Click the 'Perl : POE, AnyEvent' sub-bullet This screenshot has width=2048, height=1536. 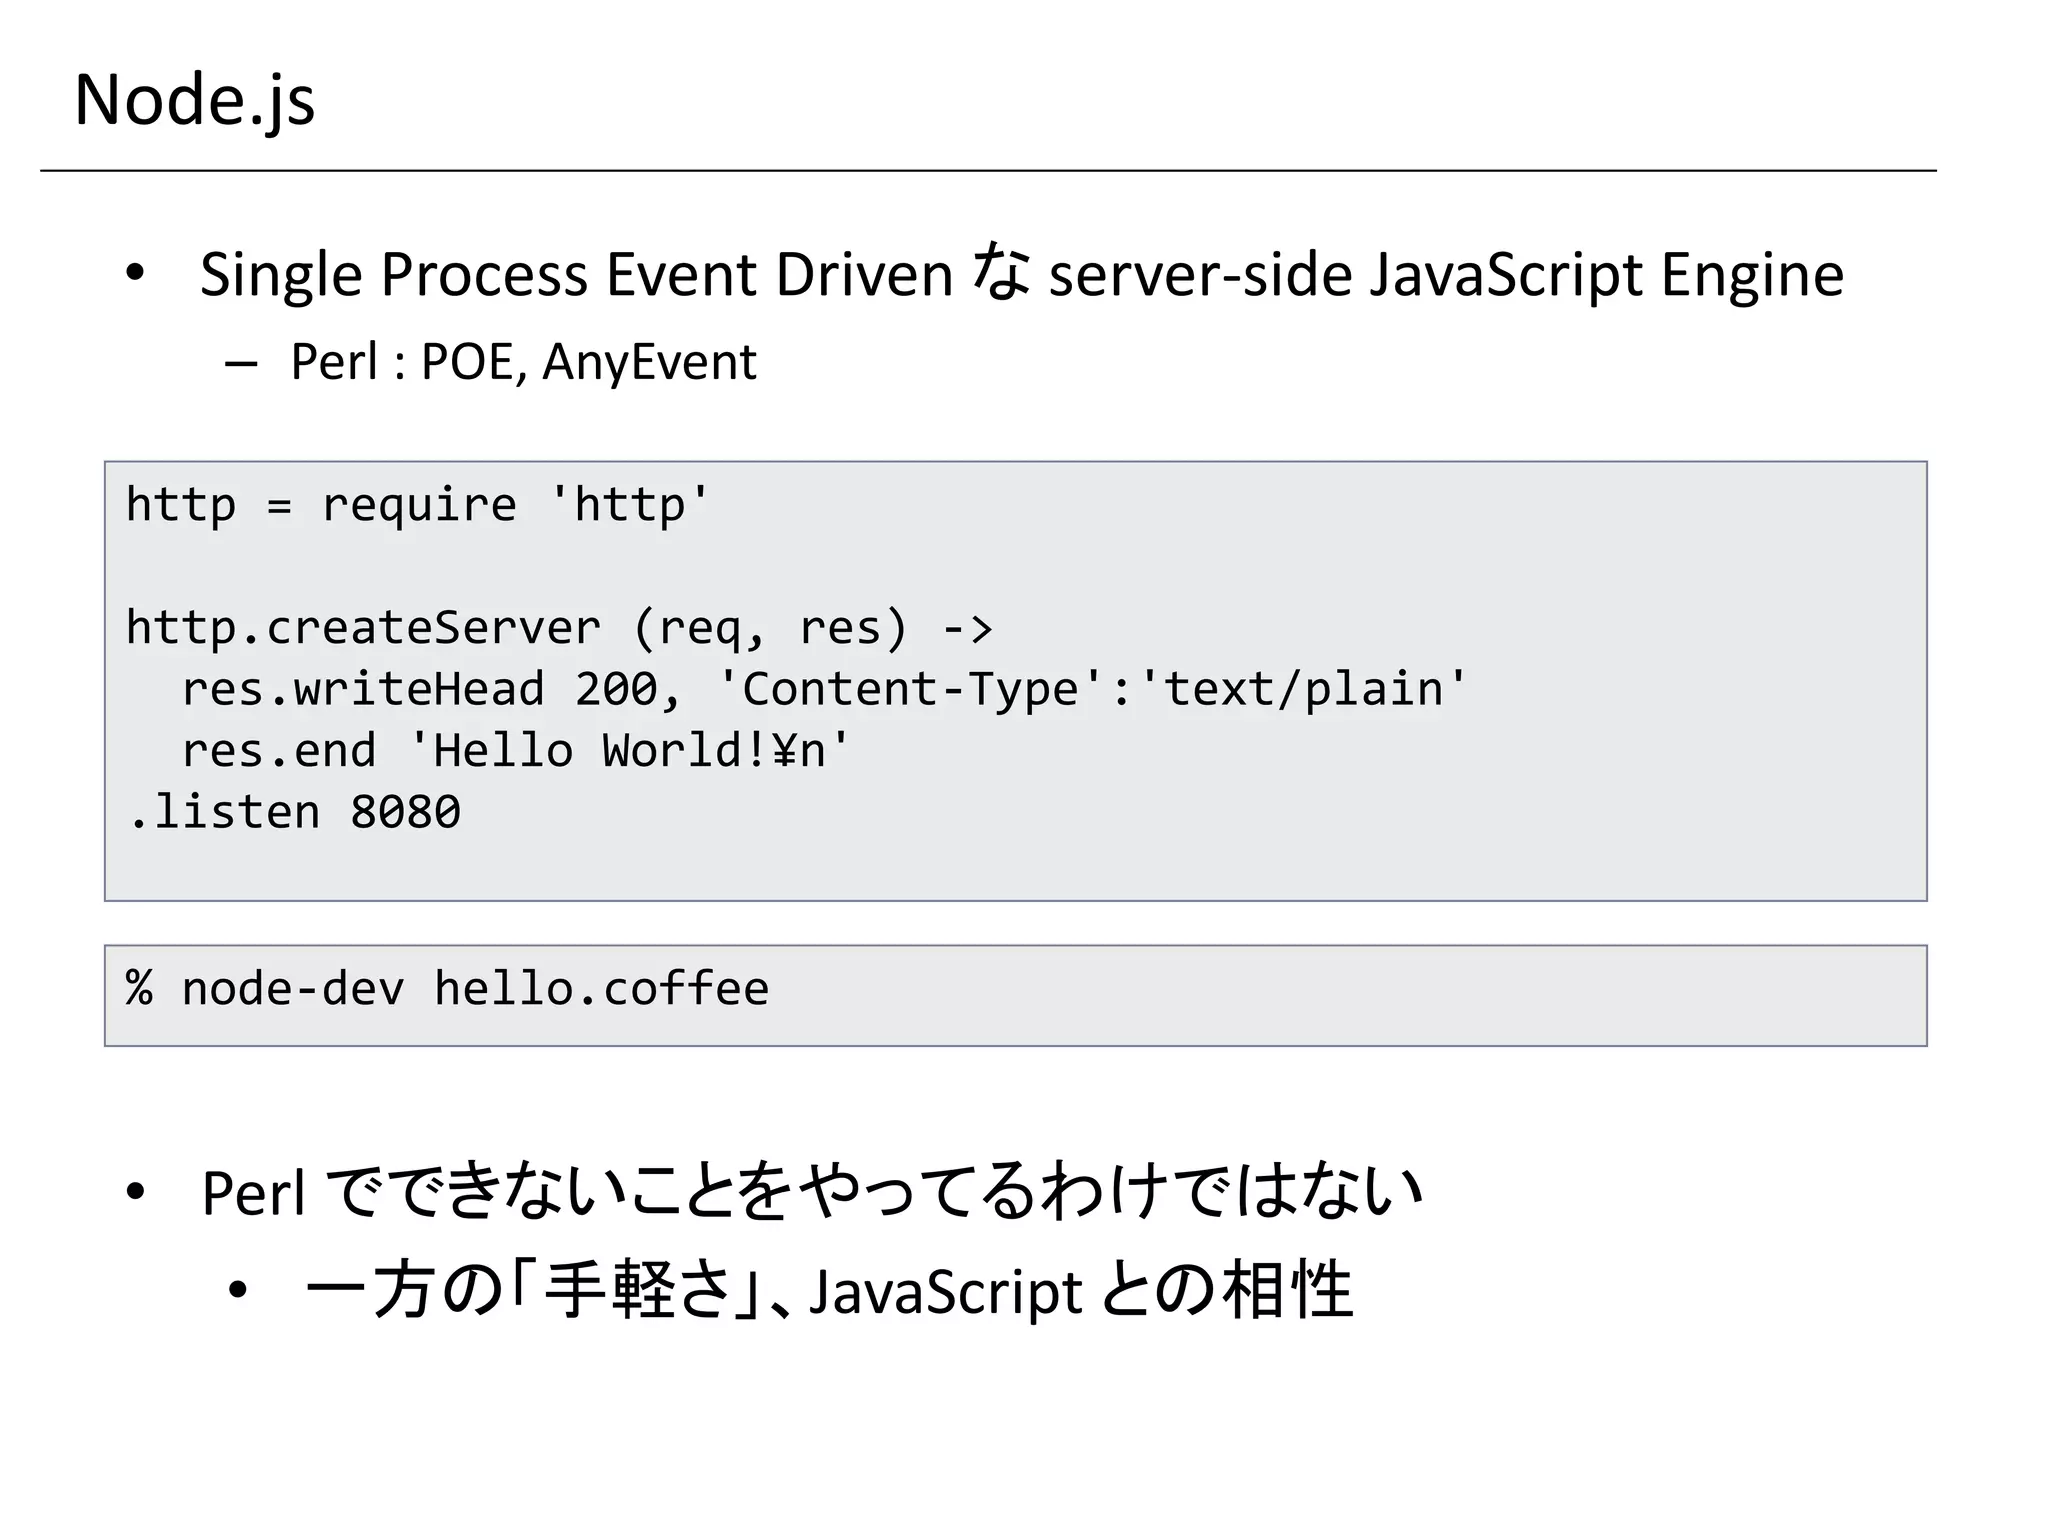(523, 362)
